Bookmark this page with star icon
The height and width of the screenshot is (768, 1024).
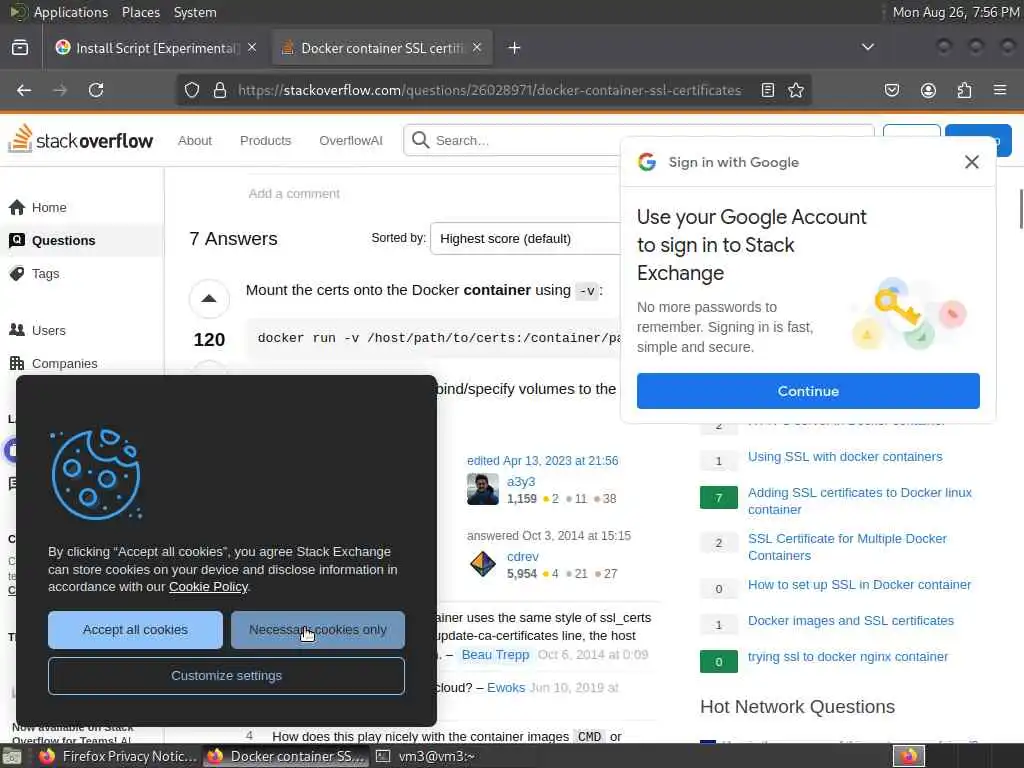click(795, 90)
